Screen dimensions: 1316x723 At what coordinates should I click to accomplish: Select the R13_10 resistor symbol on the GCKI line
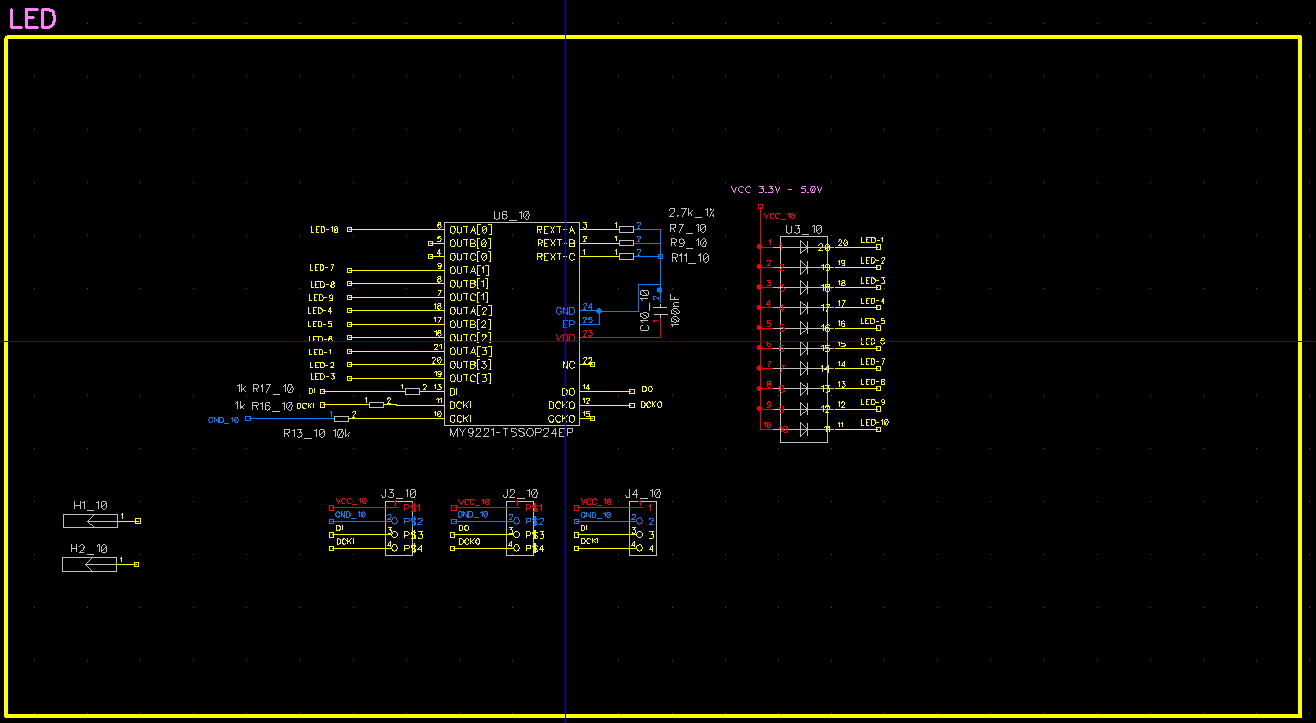(x=341, y=418)
